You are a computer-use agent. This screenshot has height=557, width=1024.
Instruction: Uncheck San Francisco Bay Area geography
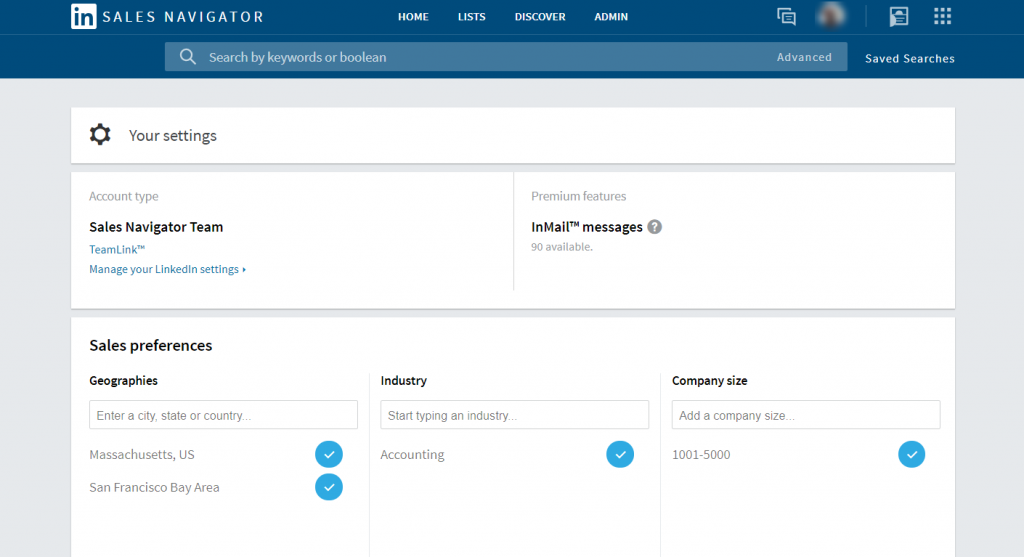[x=329, y=487]
